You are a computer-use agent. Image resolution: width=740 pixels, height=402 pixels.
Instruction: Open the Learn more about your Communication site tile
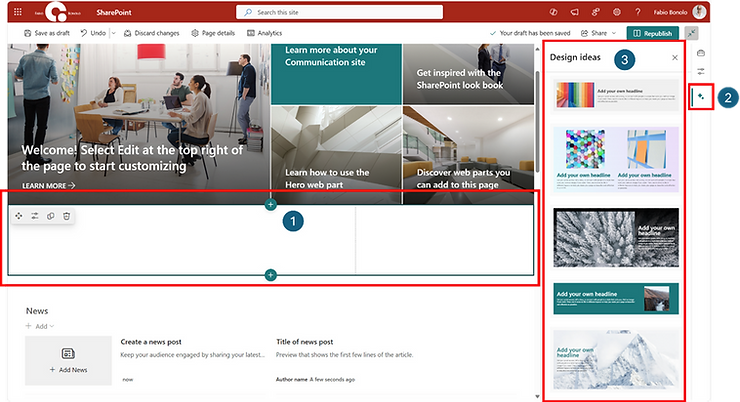click(x=336, y=74)
